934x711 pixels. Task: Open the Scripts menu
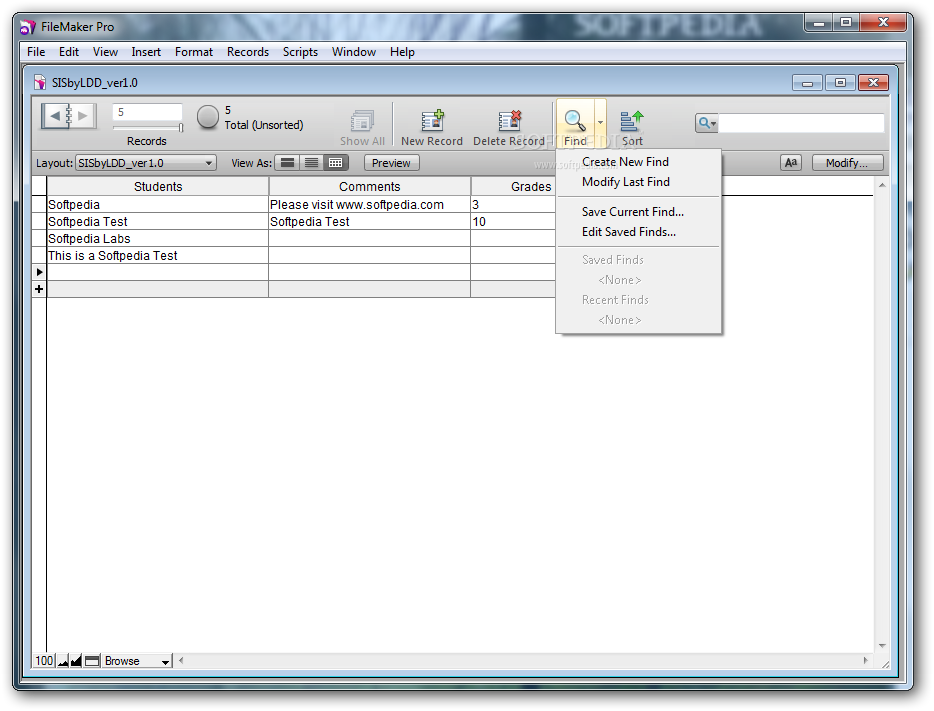(300, 52)
